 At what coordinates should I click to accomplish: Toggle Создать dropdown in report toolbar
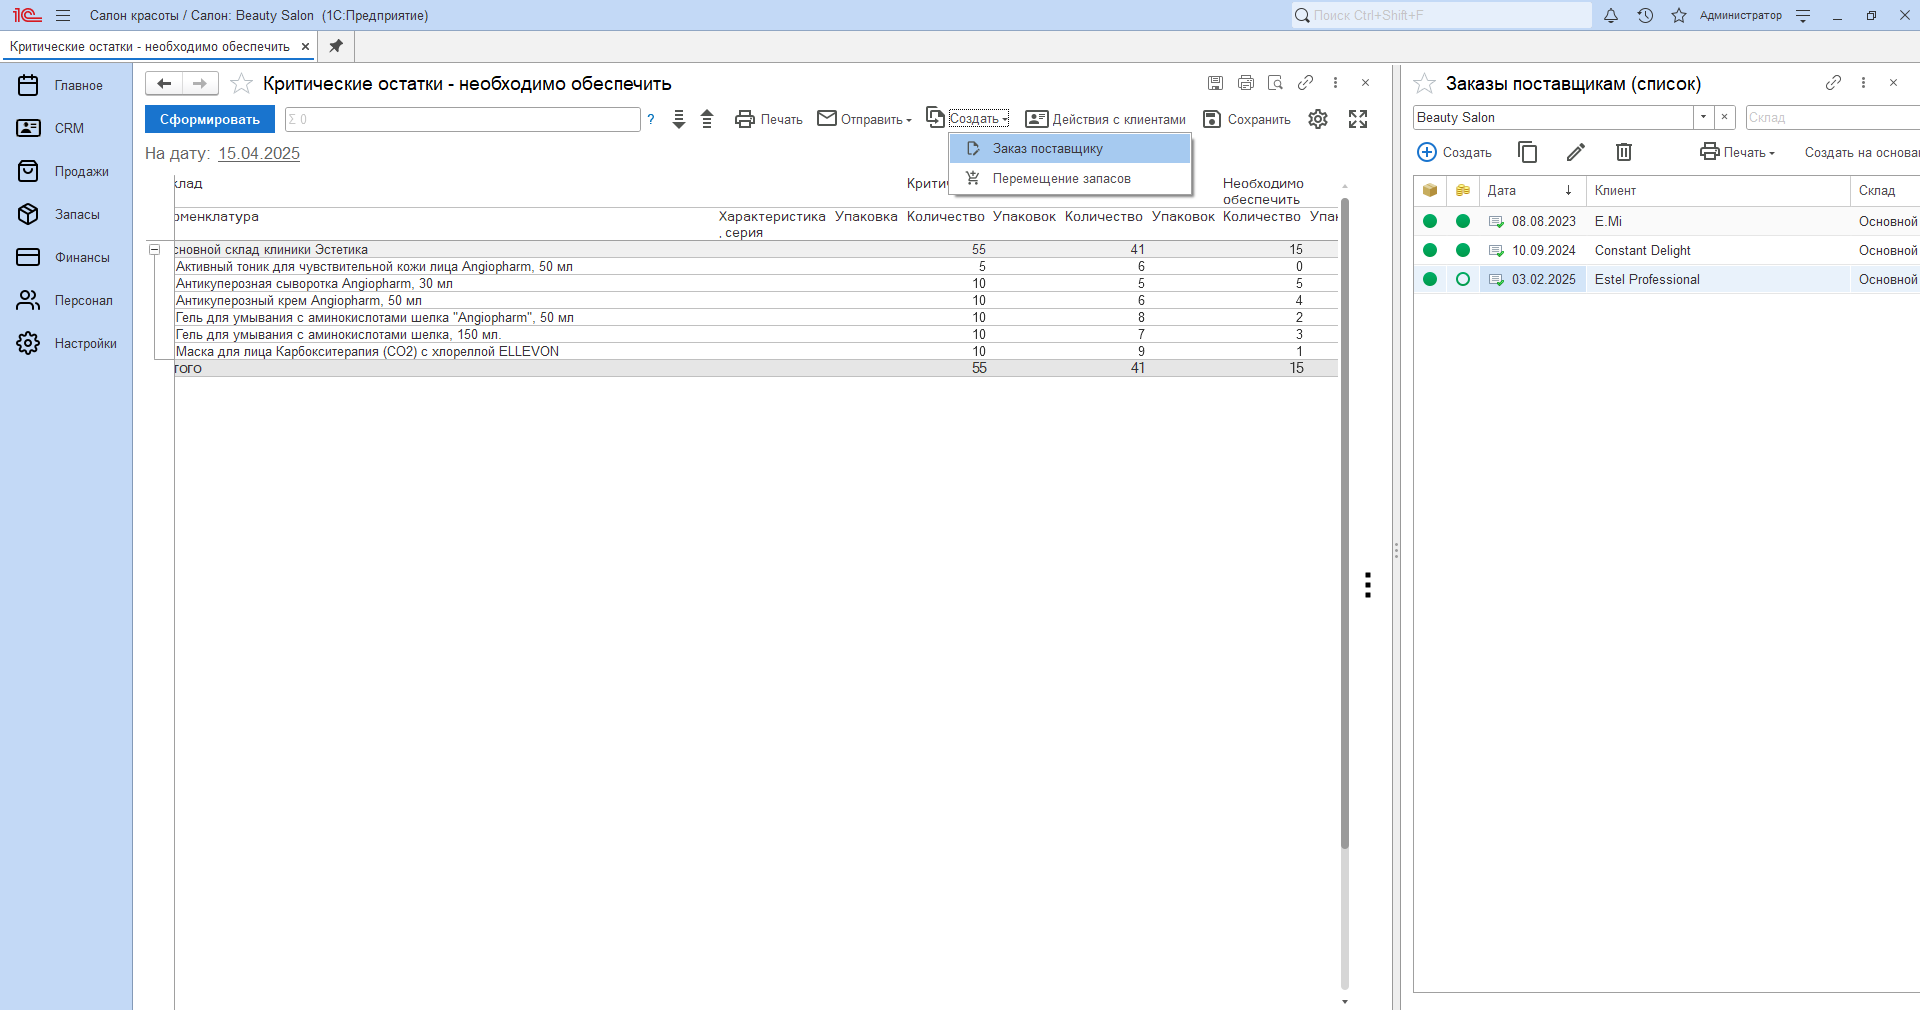tap(967, 118)
